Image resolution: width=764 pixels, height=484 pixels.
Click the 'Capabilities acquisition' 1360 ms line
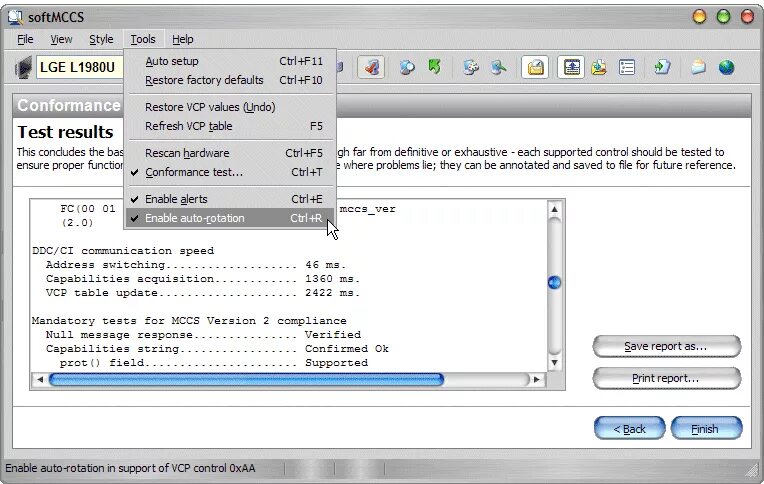[203, 279]
